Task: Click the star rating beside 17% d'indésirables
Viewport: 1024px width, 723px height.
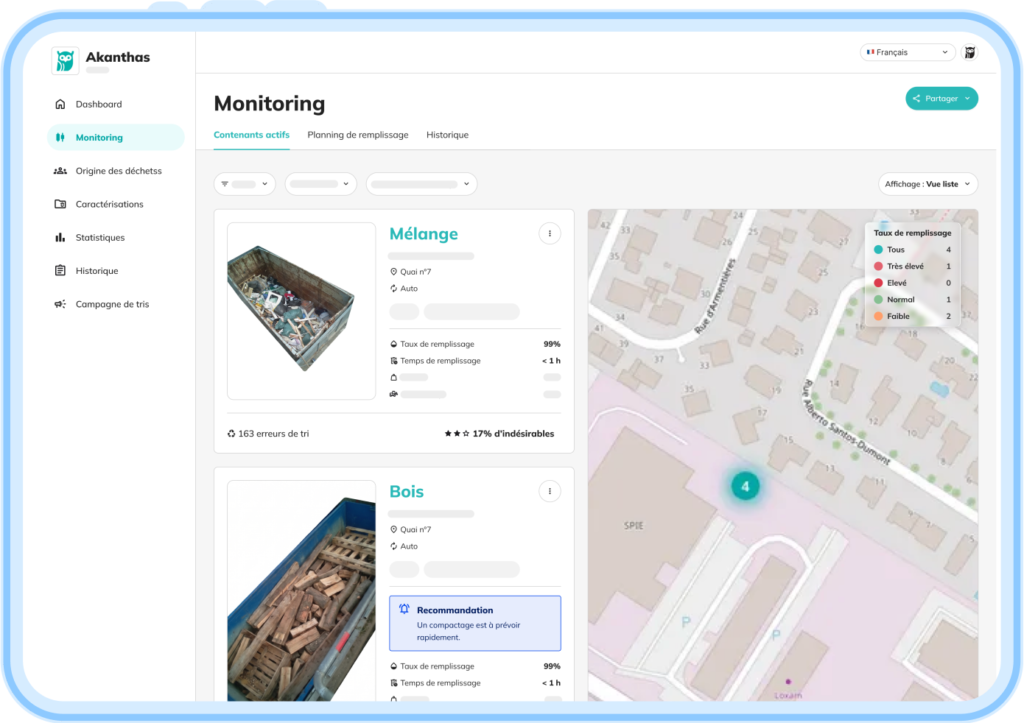Action: (456, 434)
